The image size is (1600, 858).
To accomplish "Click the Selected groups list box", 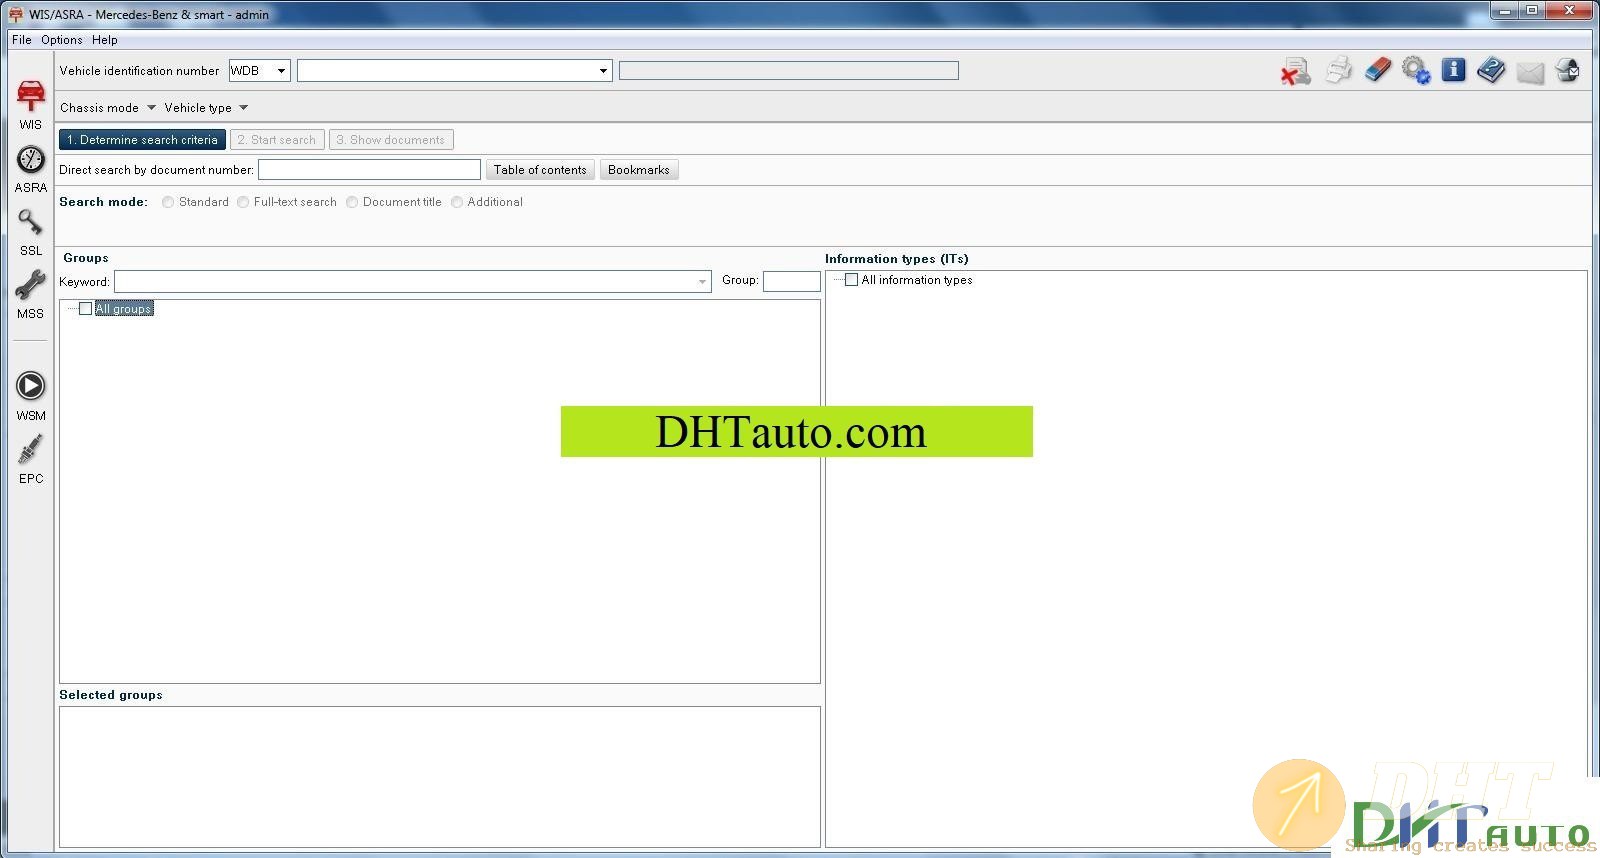I will point(440,777).
